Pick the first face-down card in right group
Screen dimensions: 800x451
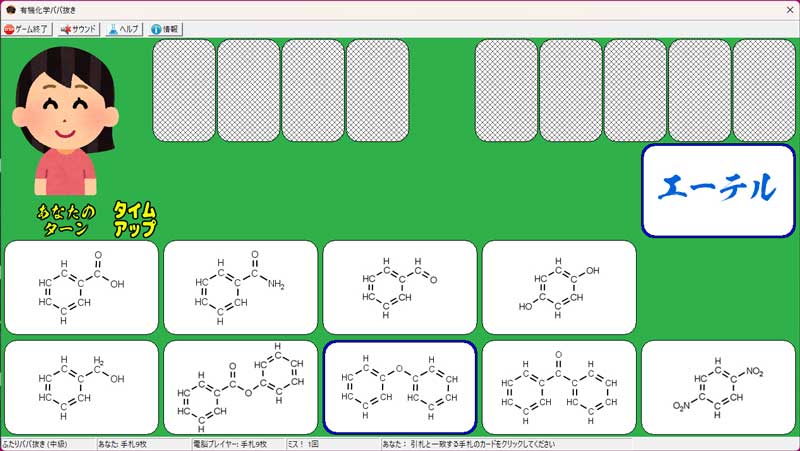pos(506,90)
